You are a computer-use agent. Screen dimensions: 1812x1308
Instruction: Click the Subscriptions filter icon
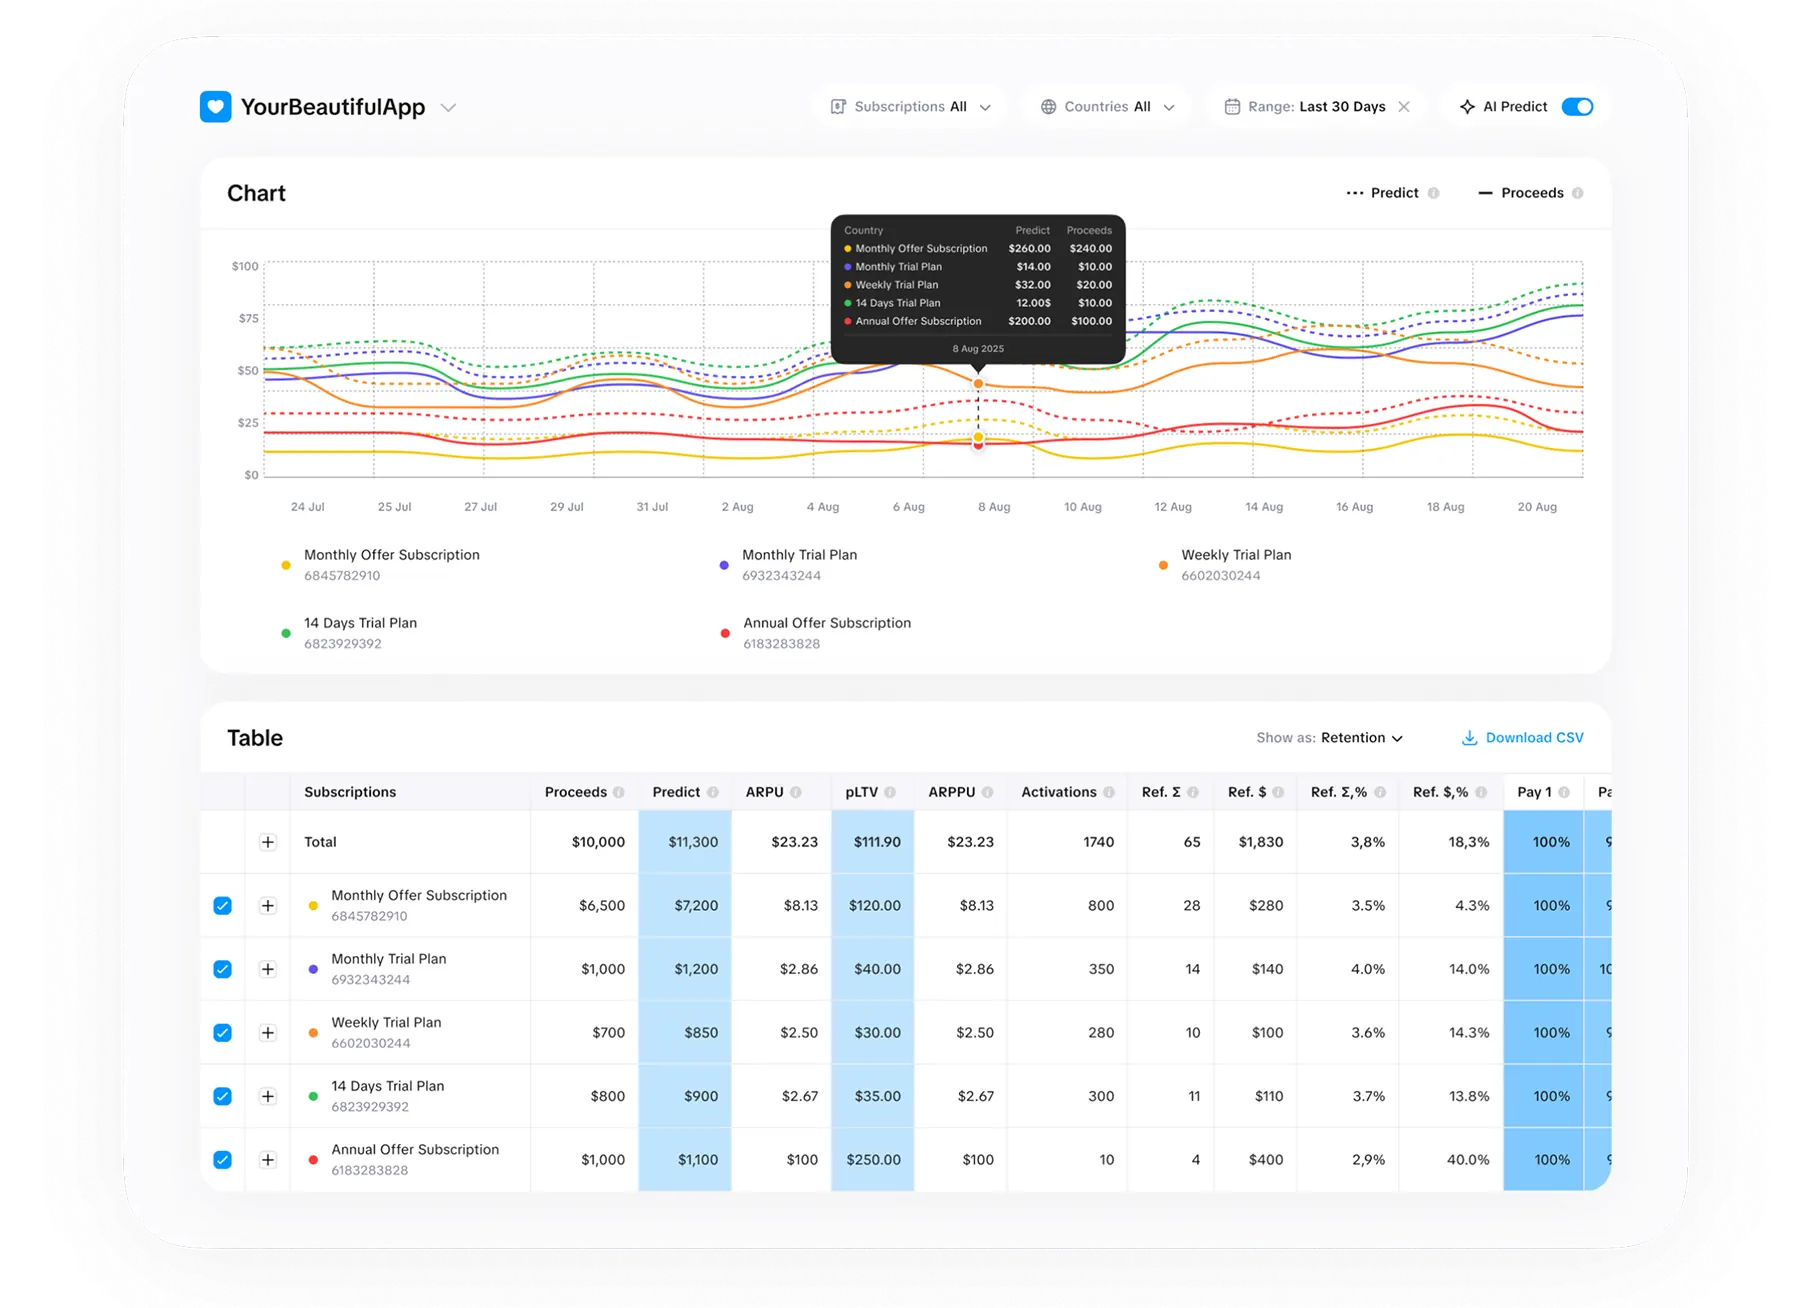tap(840, 106)
